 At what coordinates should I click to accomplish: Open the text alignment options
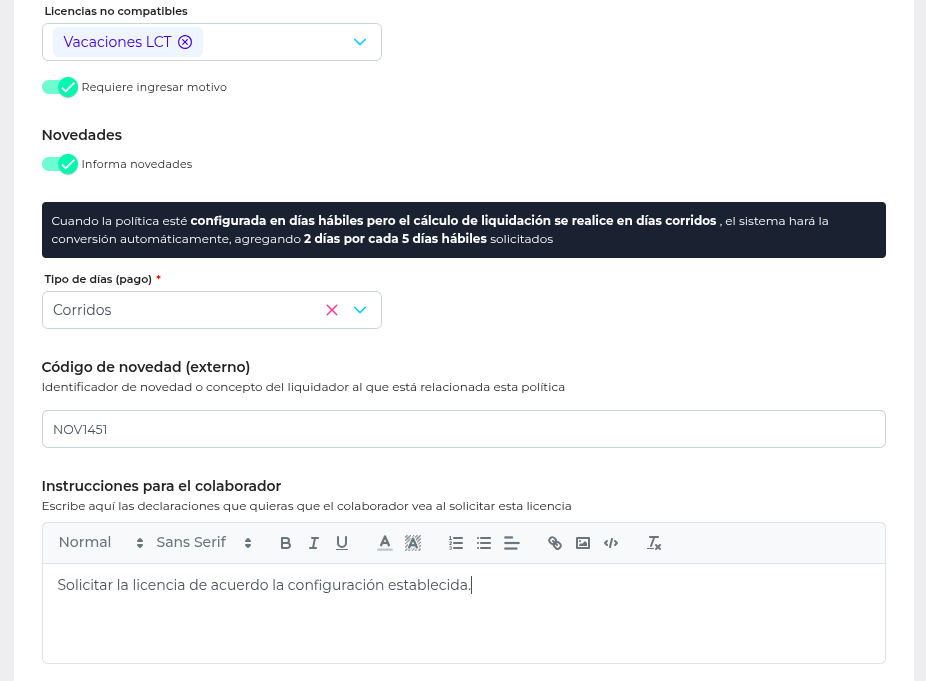click(x=512, y=543)
